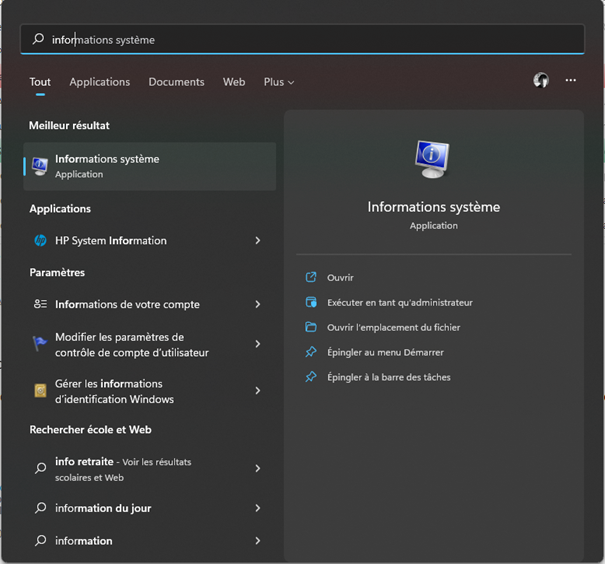The width and height of the screenshot is (605, 564).
Task: Click the HP System Information result text
Action: coord(111,241)
